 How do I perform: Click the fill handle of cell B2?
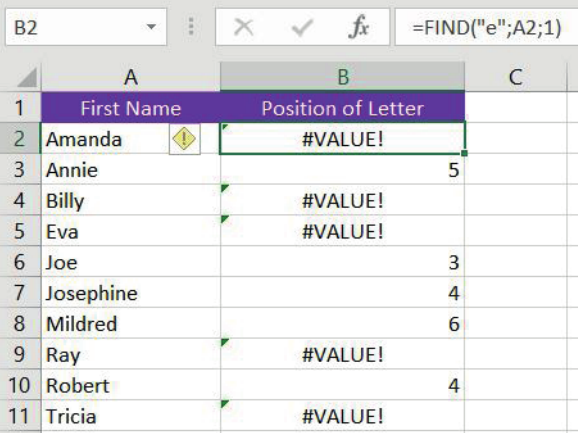coord(464,153)
